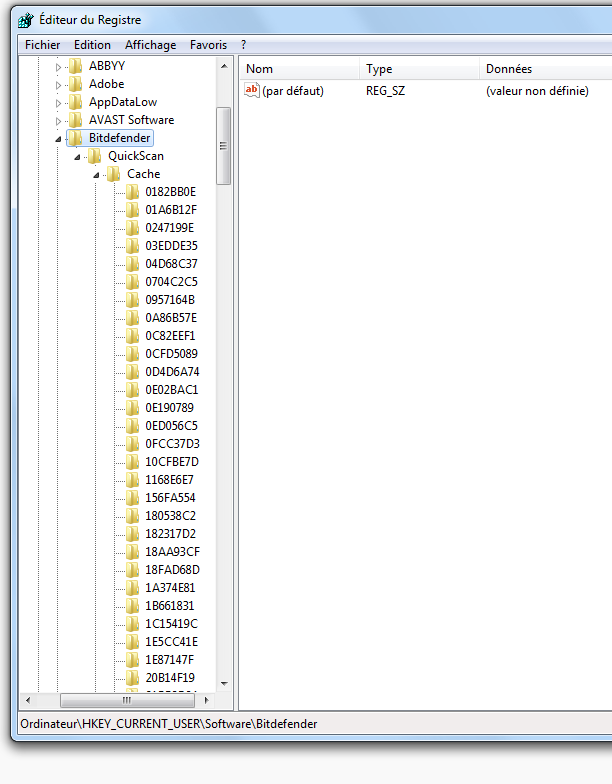Click the ABBYY folder icon

pos(76,66)
